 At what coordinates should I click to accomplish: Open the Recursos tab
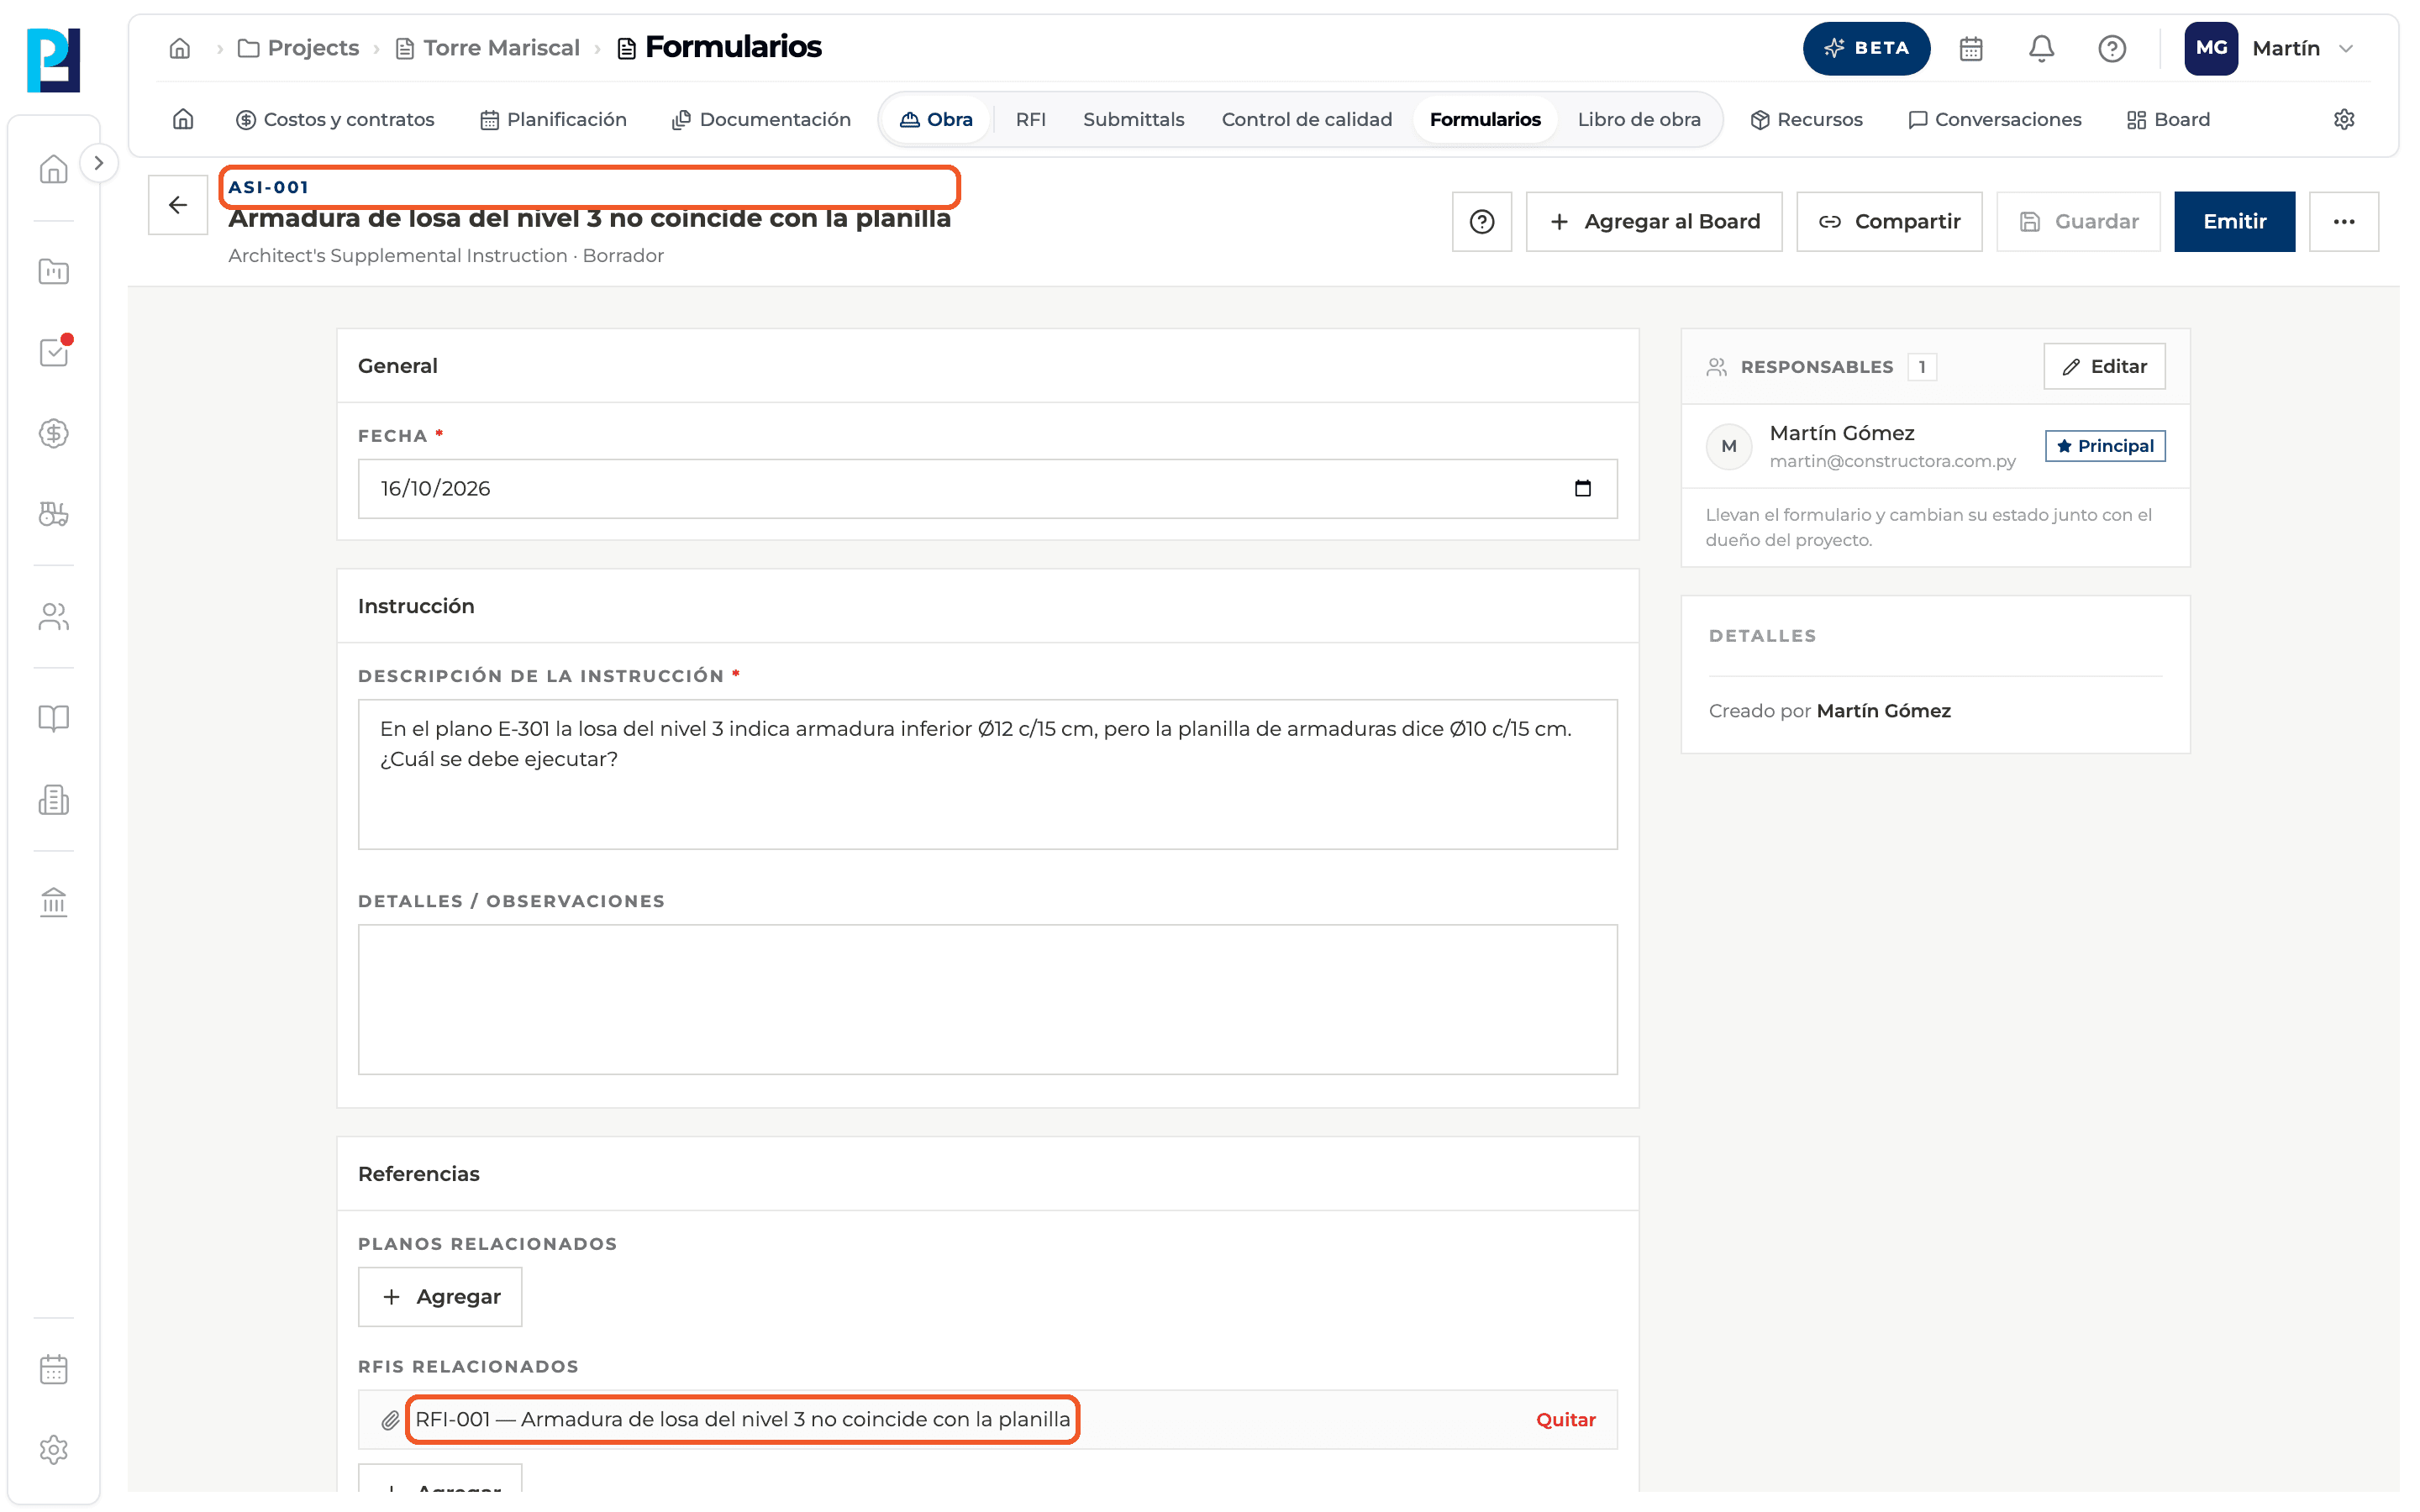tap(1806, 119)
